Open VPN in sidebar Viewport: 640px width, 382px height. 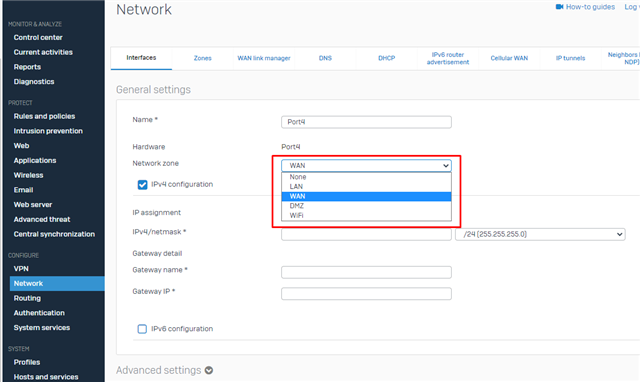point(21,269)
